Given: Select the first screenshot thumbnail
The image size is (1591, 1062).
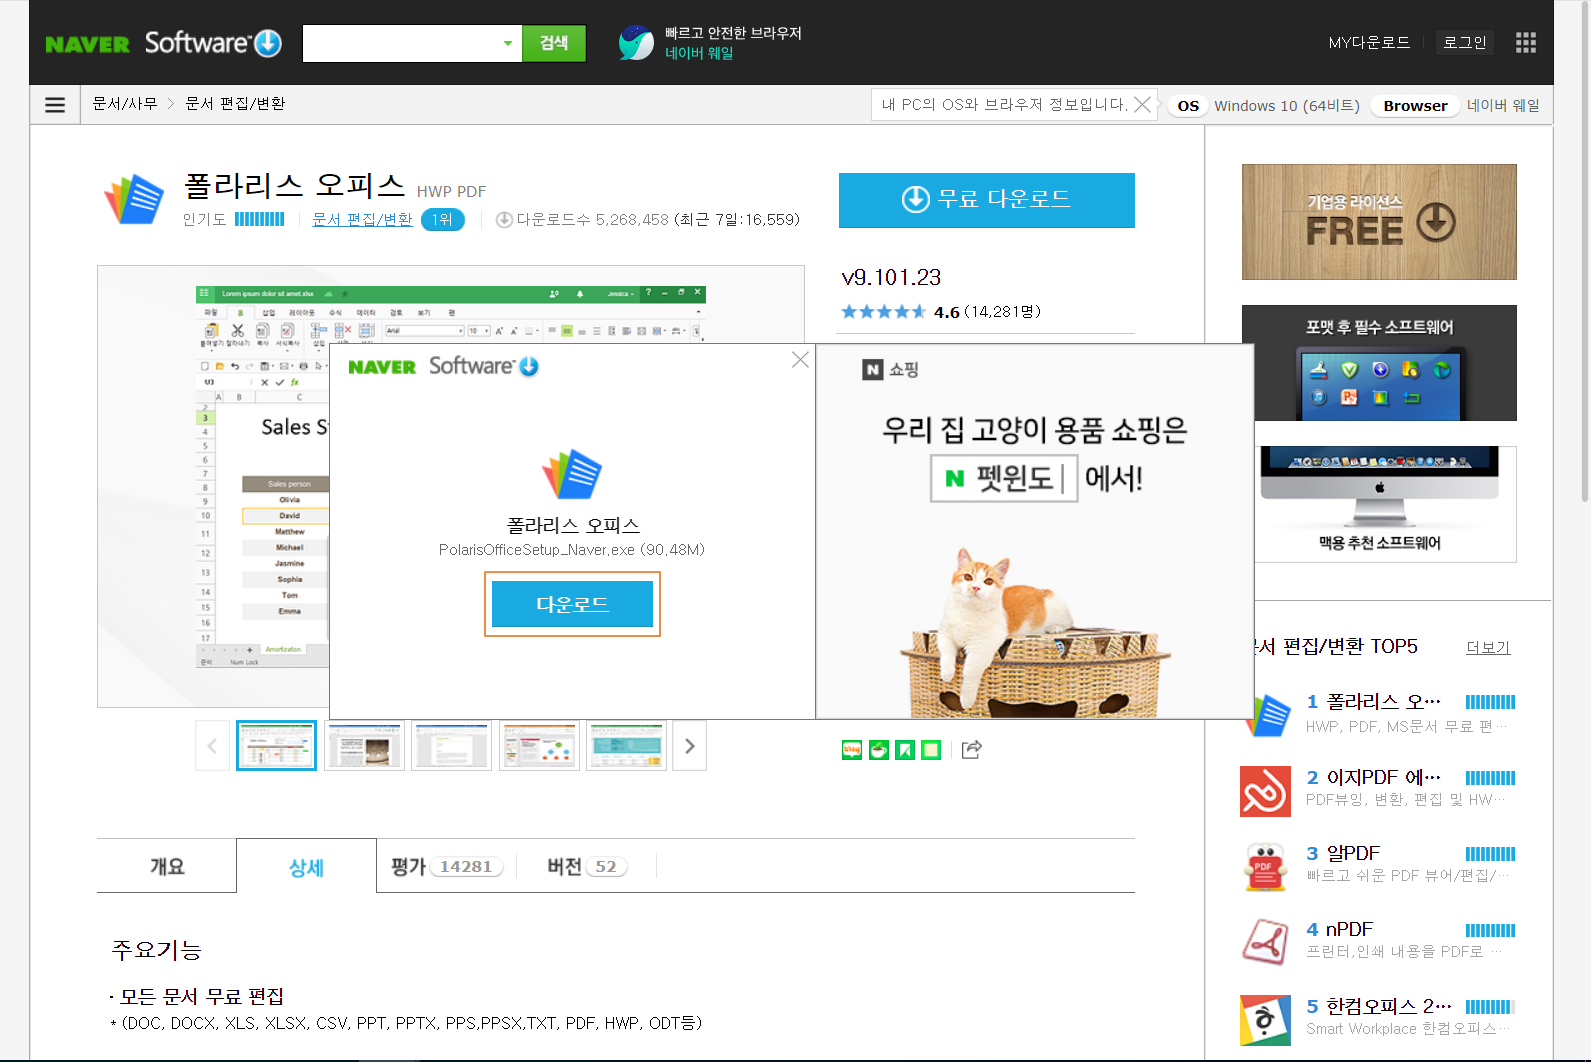Looking at the screenshot, I should coord(276,746).
